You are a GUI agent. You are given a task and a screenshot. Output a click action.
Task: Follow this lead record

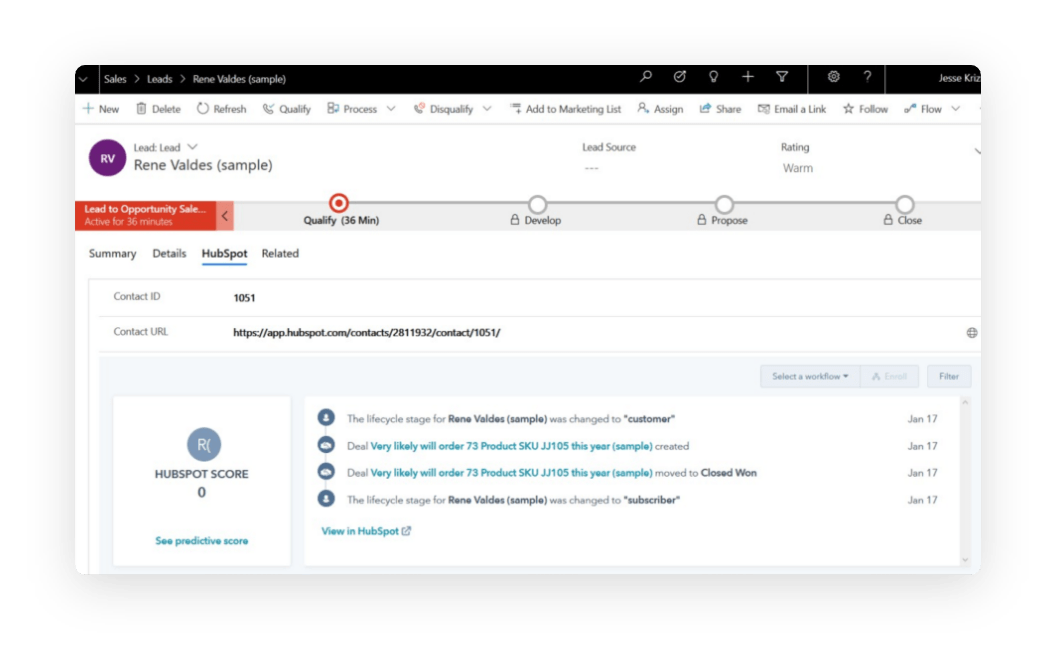click(865, 109)
